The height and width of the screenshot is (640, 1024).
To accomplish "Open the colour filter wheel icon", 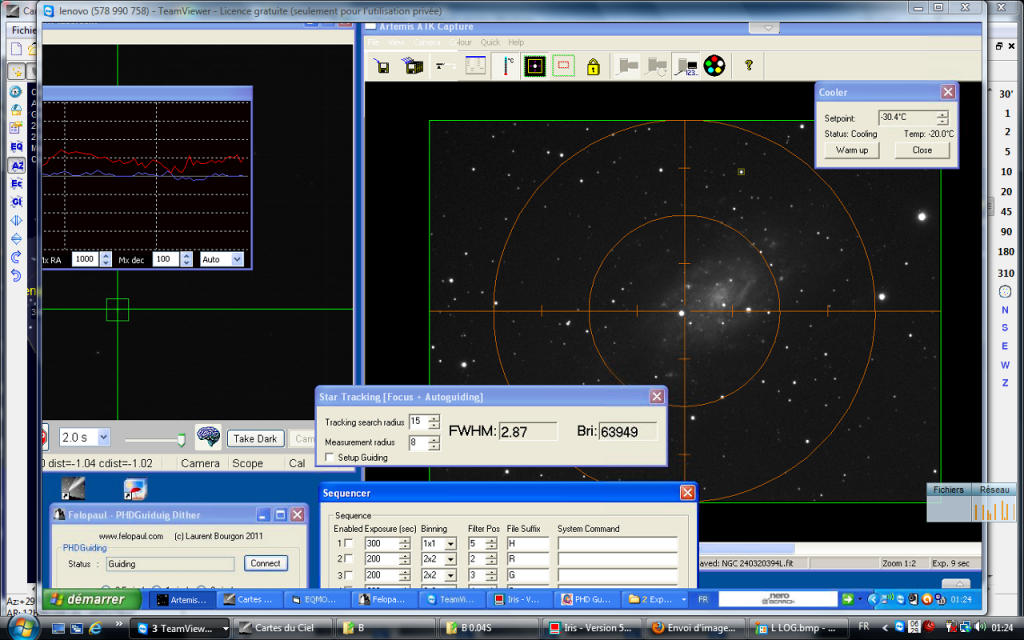I will [714, 67].
